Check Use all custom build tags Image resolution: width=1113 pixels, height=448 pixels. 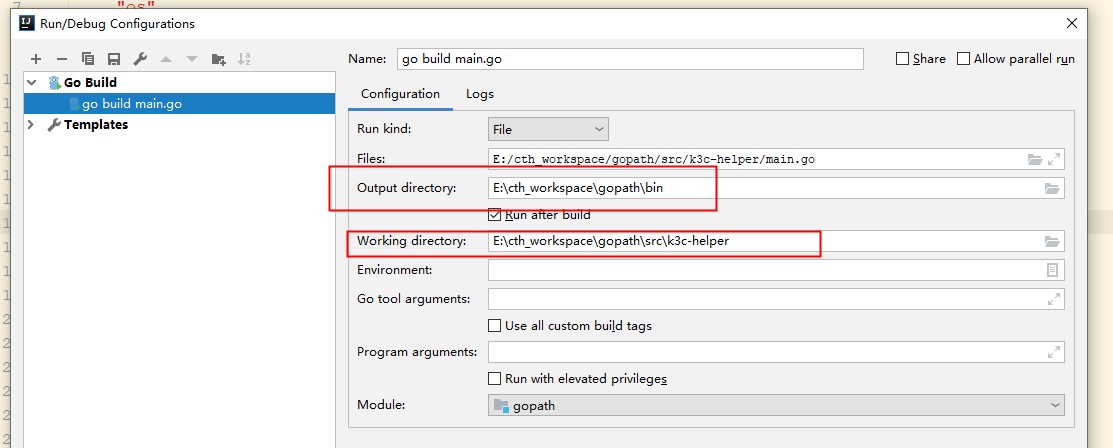tap(495, 326)
